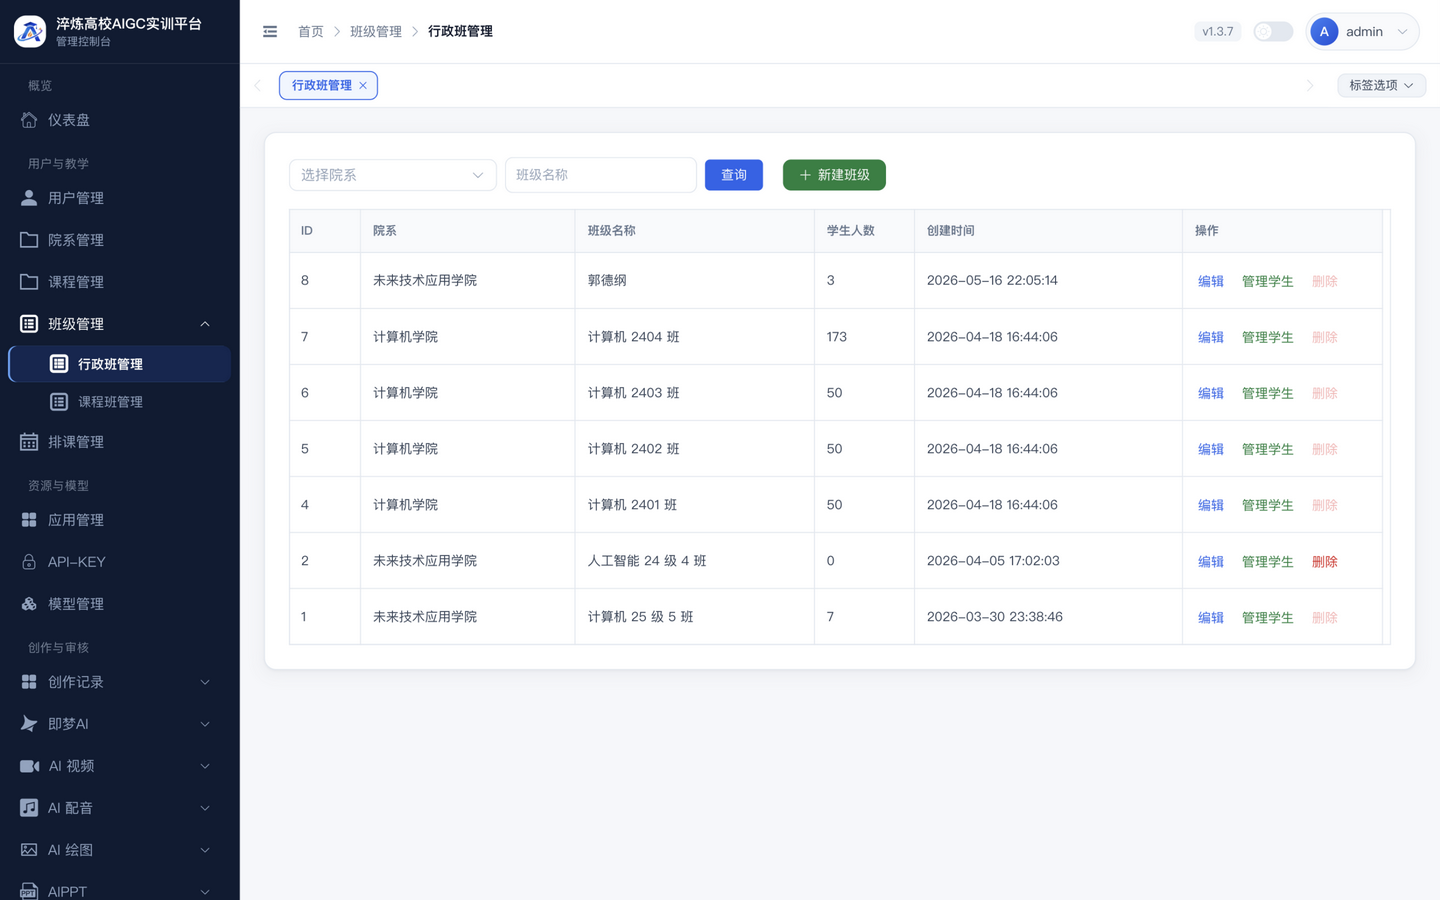Viewport: 1440px width, 900px height.
Task: Click the 课程管理 folder icon
Action: 29,282
